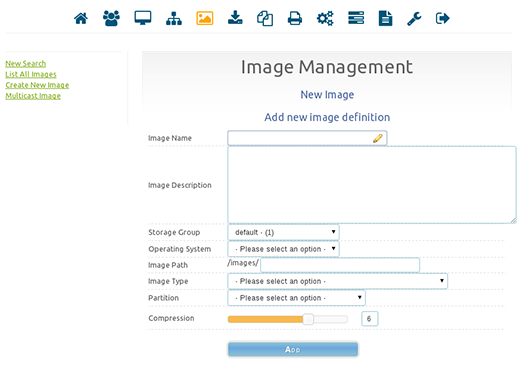Open the Group Management hierarchy icon

[x=174, y=18]
